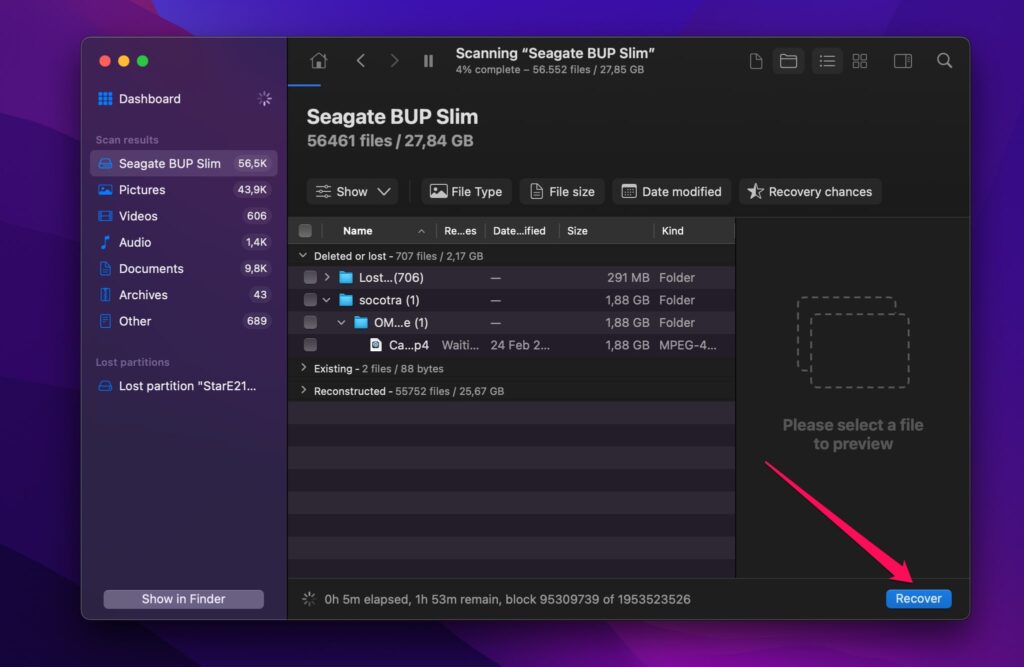
Task: Check the socotra (1) folder checkbox
Action: pyautogui.click(x=310, y=300)
